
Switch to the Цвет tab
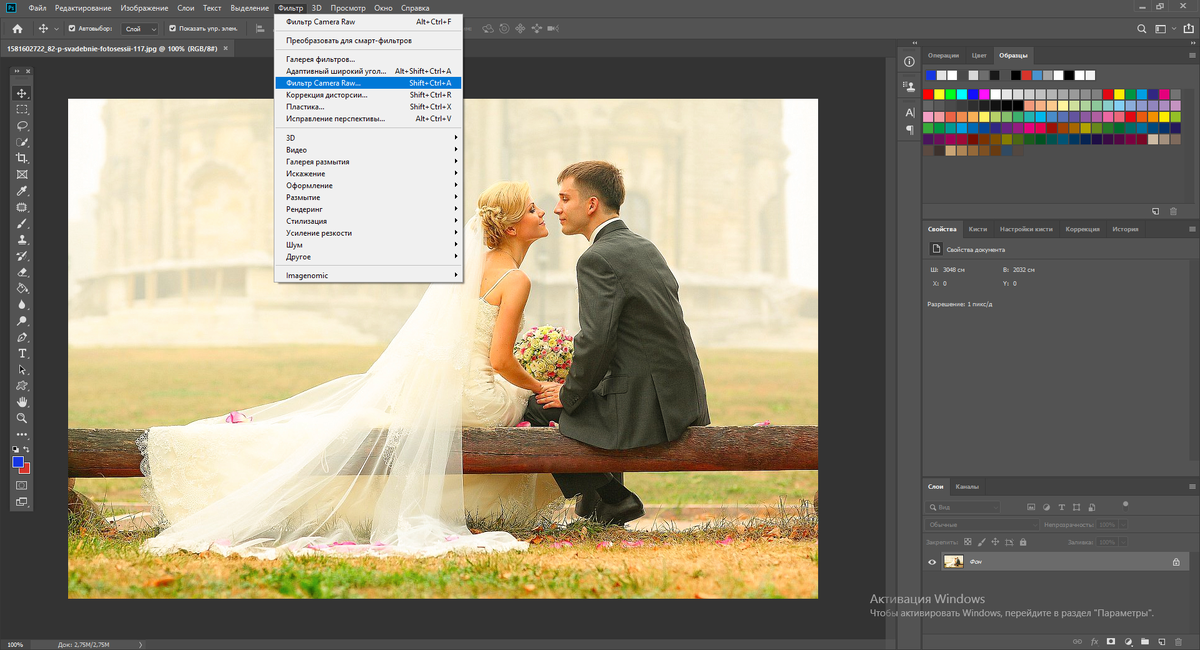click(979, 55)
